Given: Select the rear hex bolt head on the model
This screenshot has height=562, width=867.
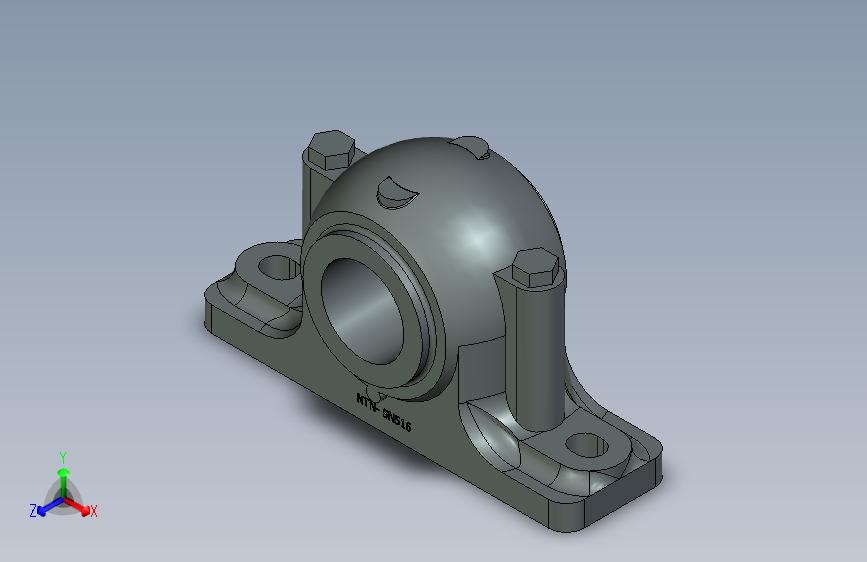Looking at the screenshot, I should point(331,149).
